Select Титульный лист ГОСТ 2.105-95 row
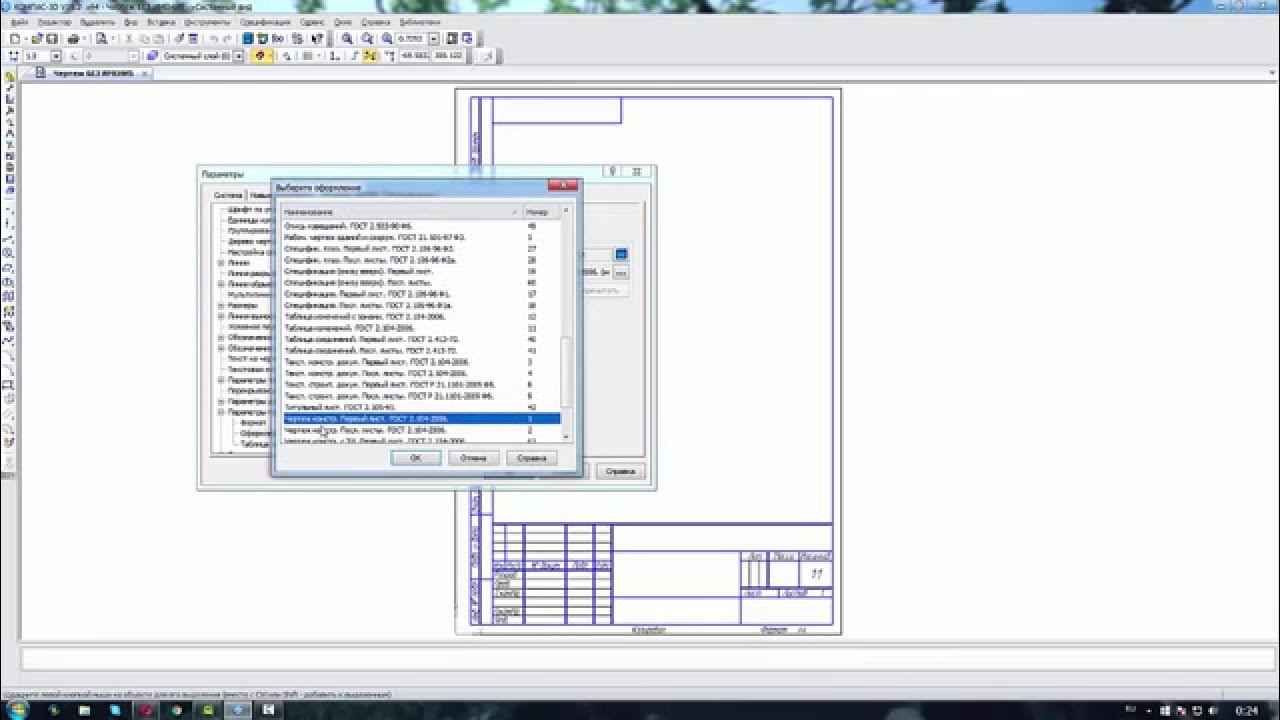 pyautogui.click(x=421, y=407)
